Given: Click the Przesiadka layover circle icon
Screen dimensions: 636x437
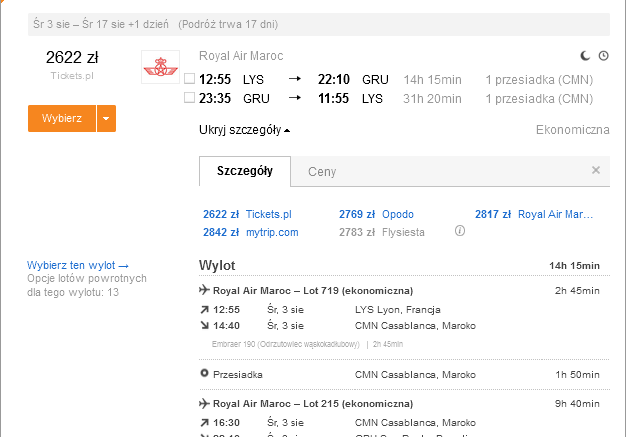Looking at the screenshot, I should click(204, 373).
